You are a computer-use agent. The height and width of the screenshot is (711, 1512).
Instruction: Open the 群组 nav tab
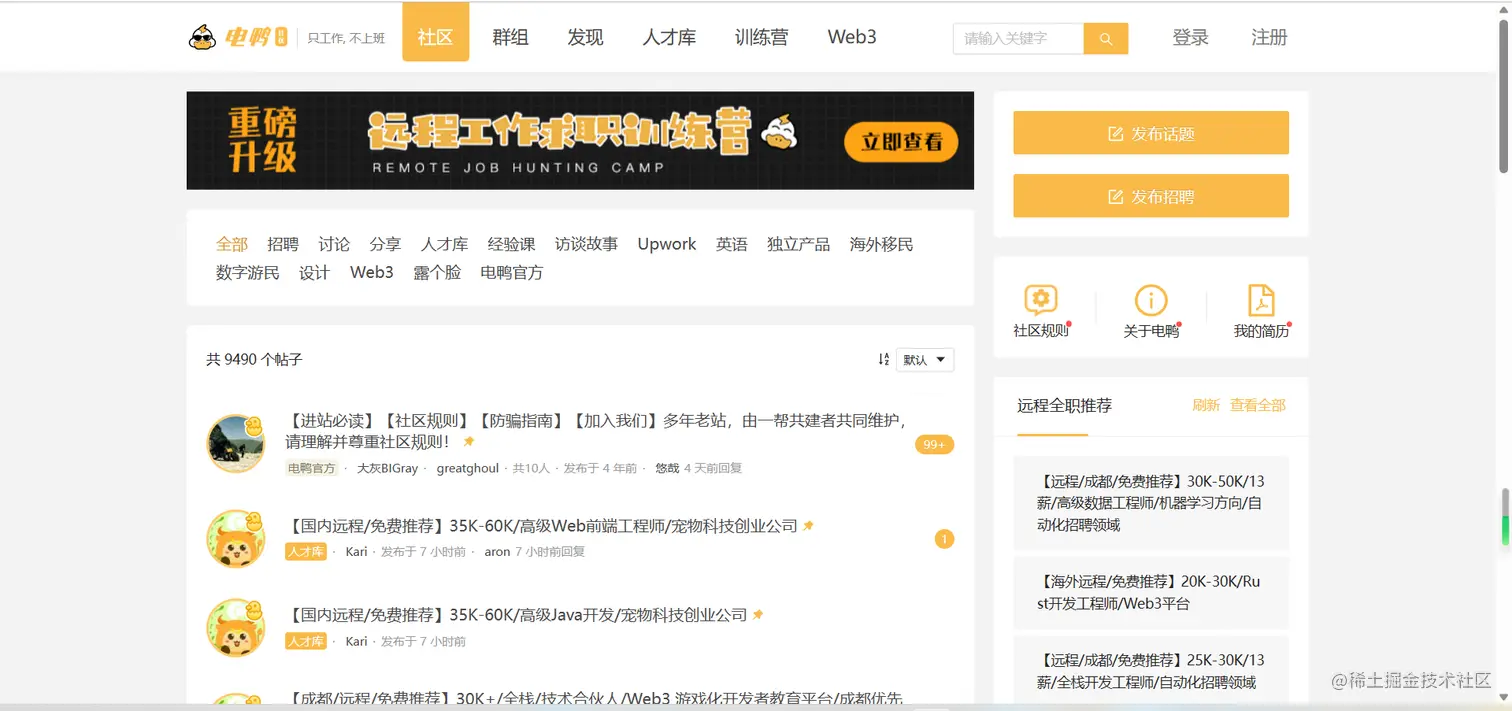pos(510,37)
